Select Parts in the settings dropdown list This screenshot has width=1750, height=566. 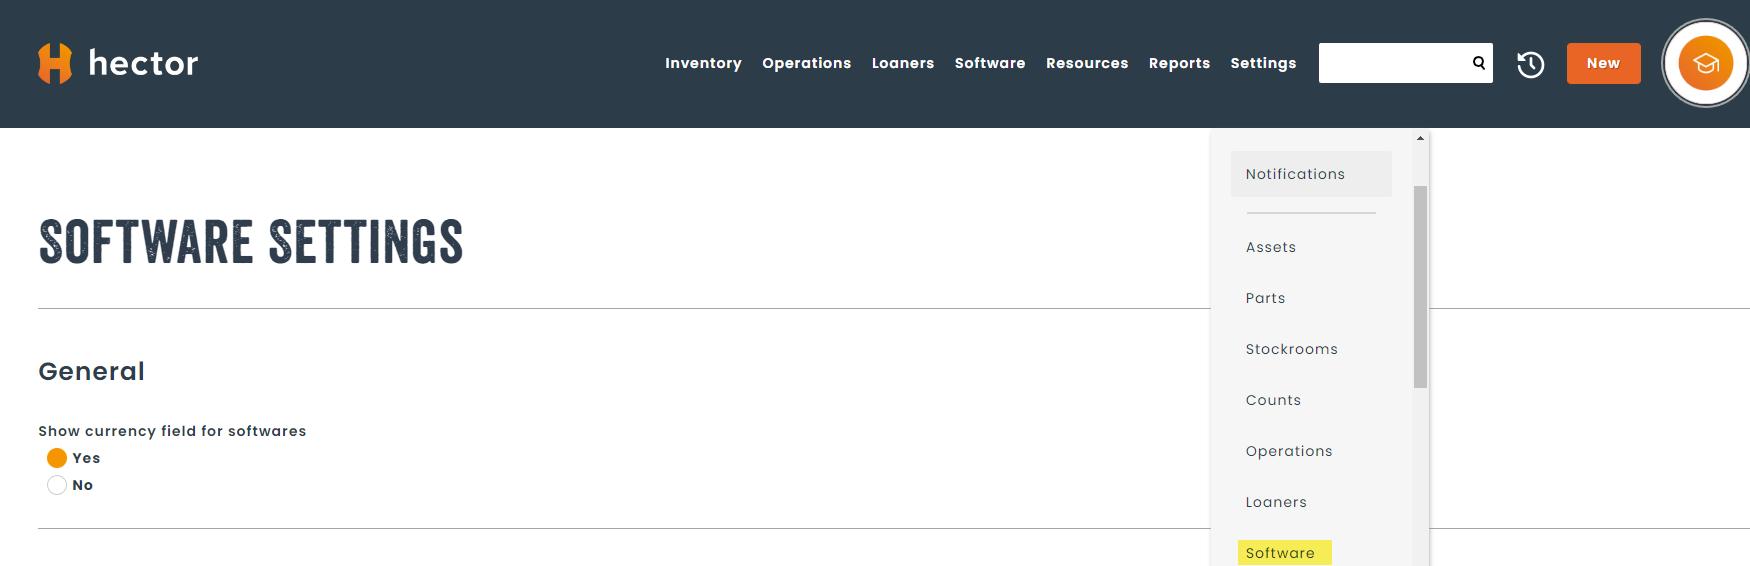(1266, 298)
